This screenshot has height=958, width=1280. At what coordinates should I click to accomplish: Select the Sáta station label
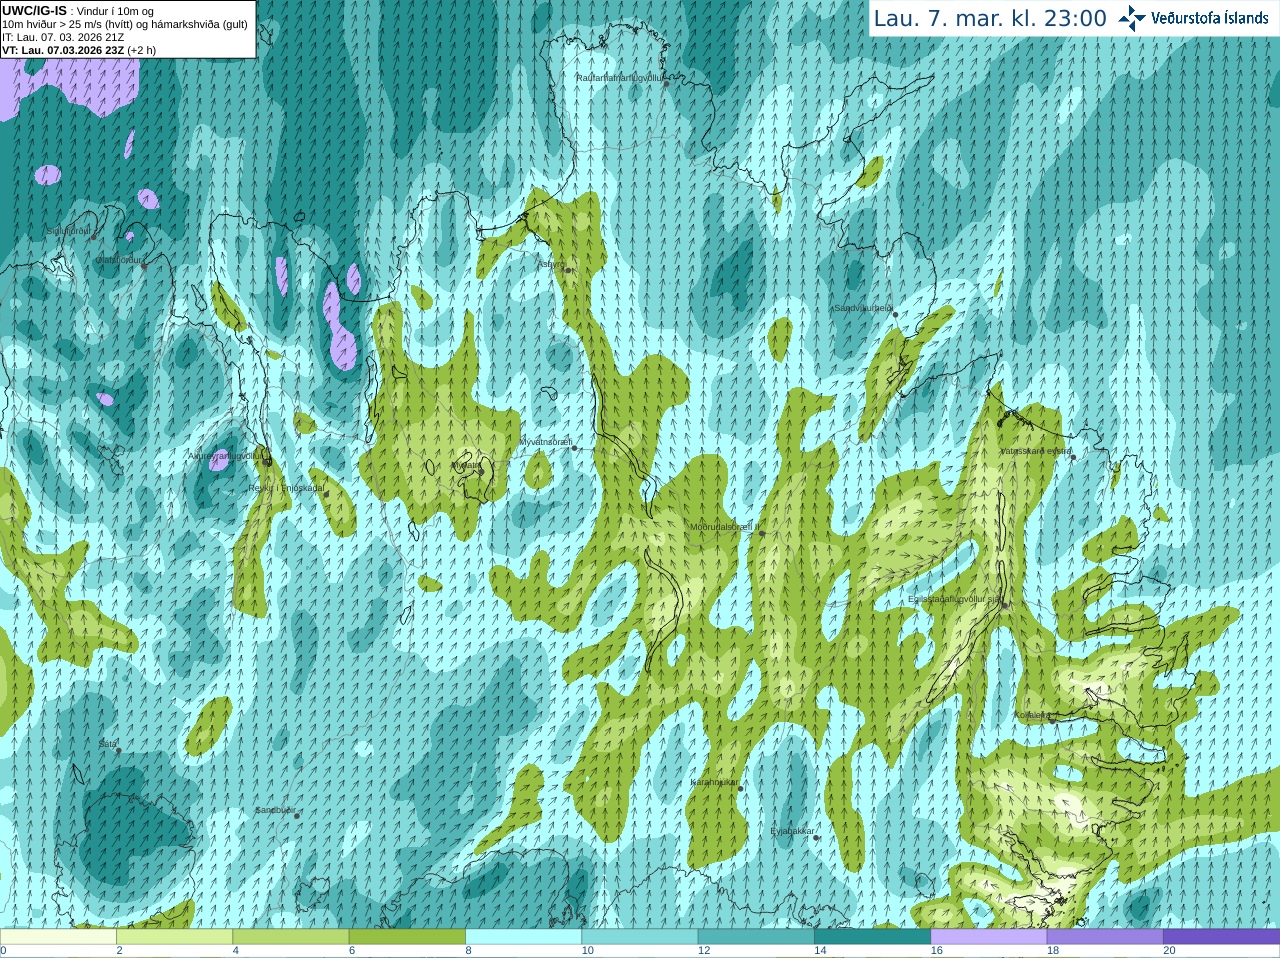(108, 743)
